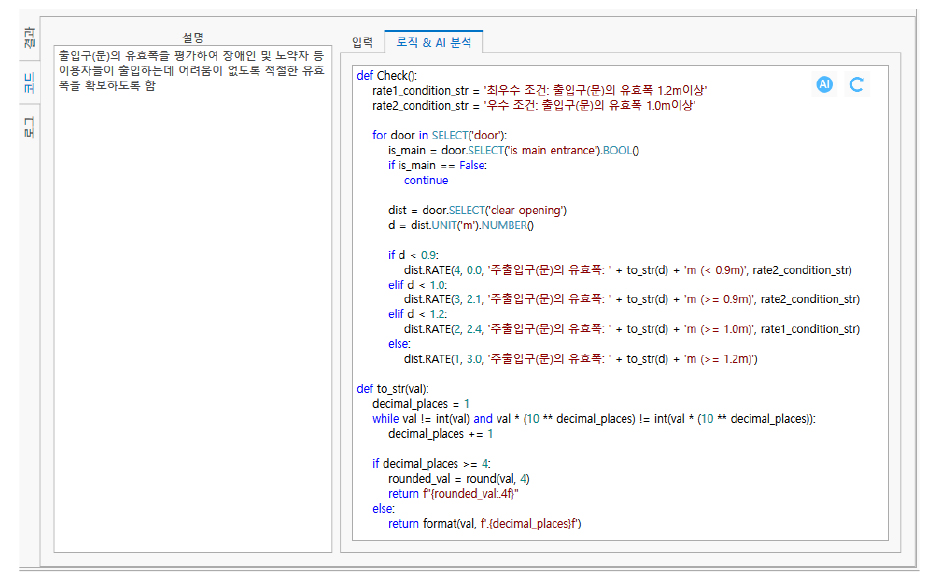Switch to the 입력 tab
Image resolution: width=933 pixels, height=580 pixels.
(362, 42)
